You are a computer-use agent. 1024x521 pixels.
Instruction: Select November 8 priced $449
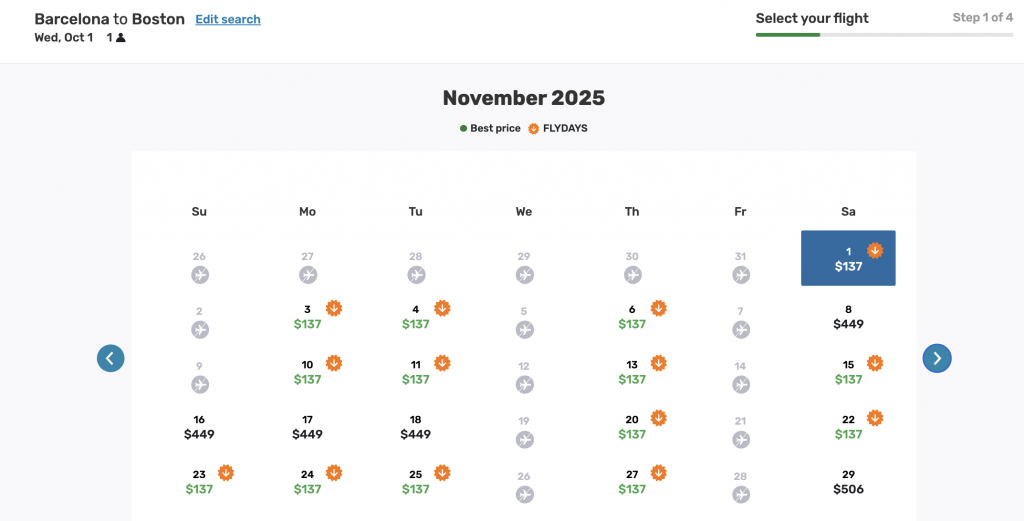coord(848,317)
